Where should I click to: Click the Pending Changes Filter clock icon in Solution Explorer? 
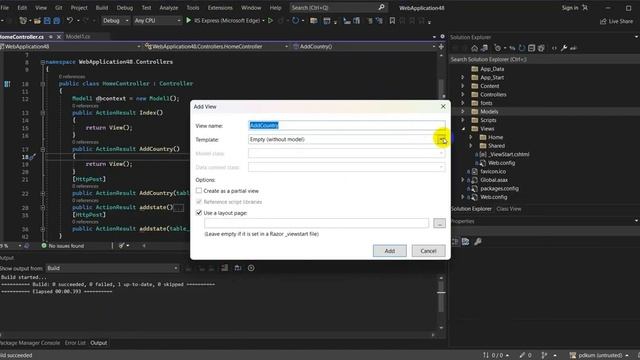click(498, 48)
